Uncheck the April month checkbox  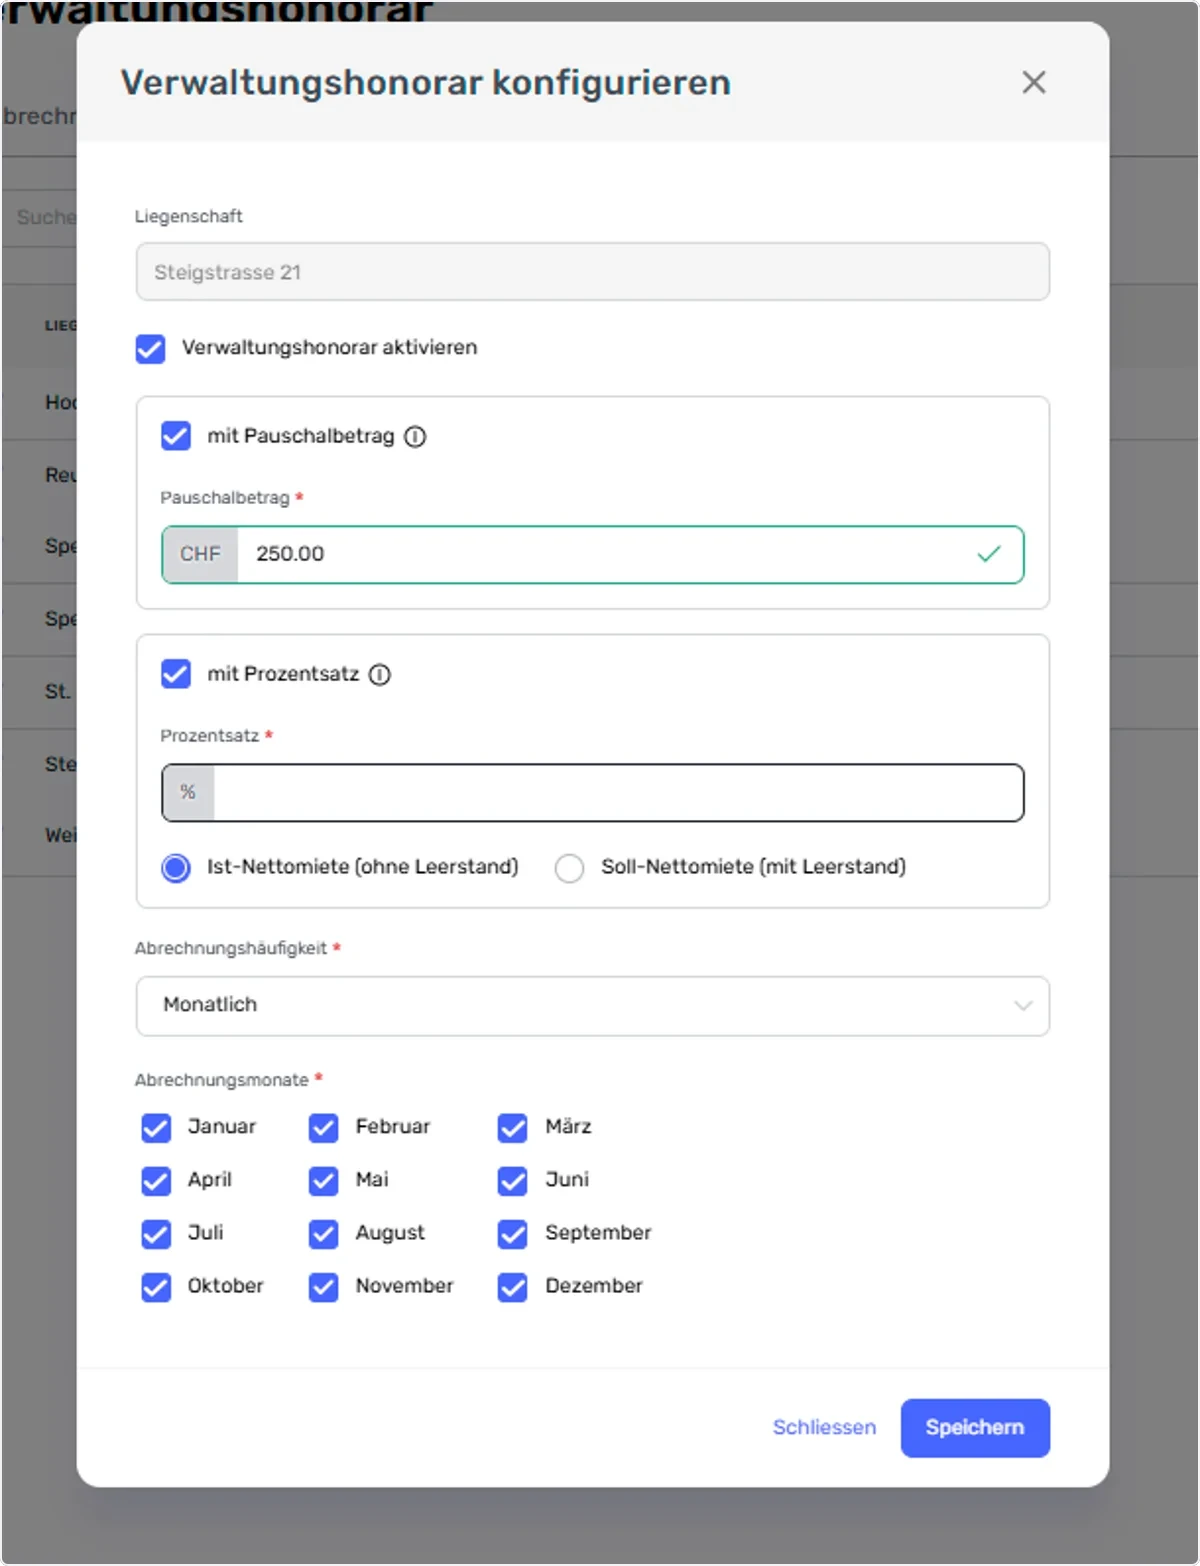(x=156, y=1181)
